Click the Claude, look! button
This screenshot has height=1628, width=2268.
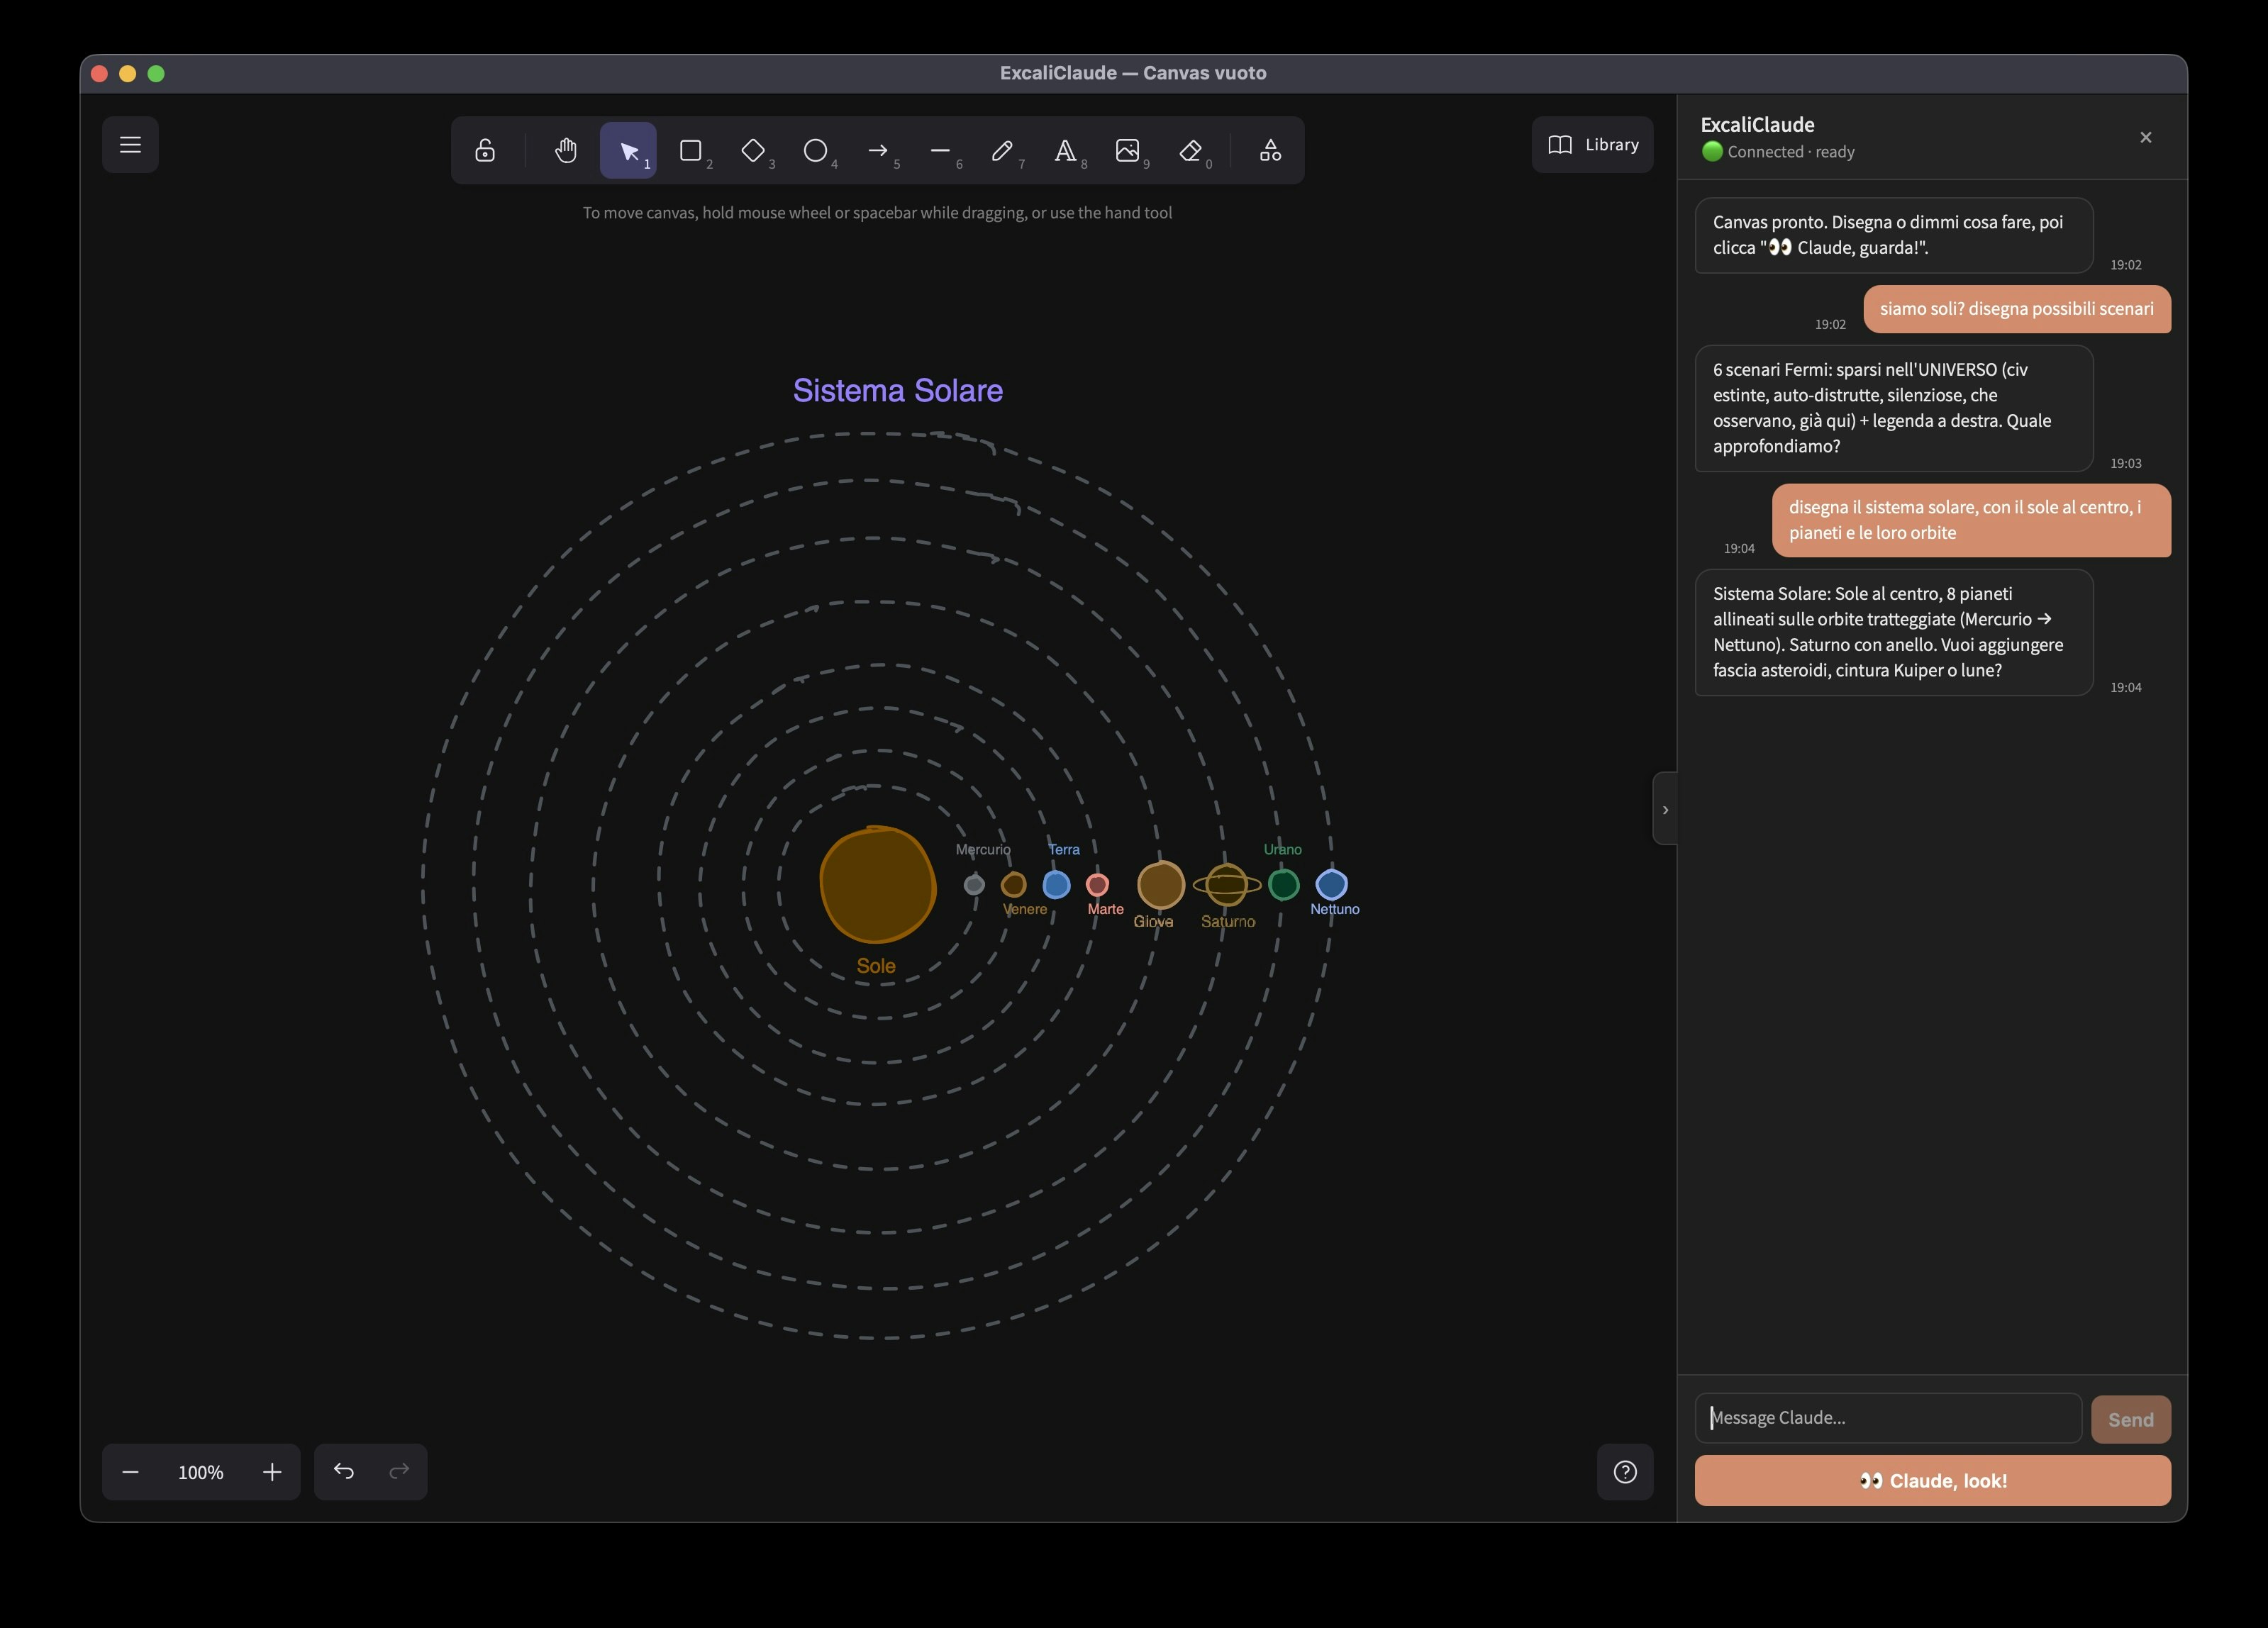click(1932, 1480)
